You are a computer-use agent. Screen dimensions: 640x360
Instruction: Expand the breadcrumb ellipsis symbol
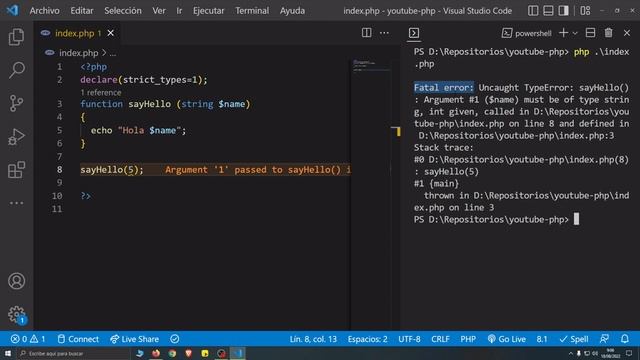(x=113, y=53)
